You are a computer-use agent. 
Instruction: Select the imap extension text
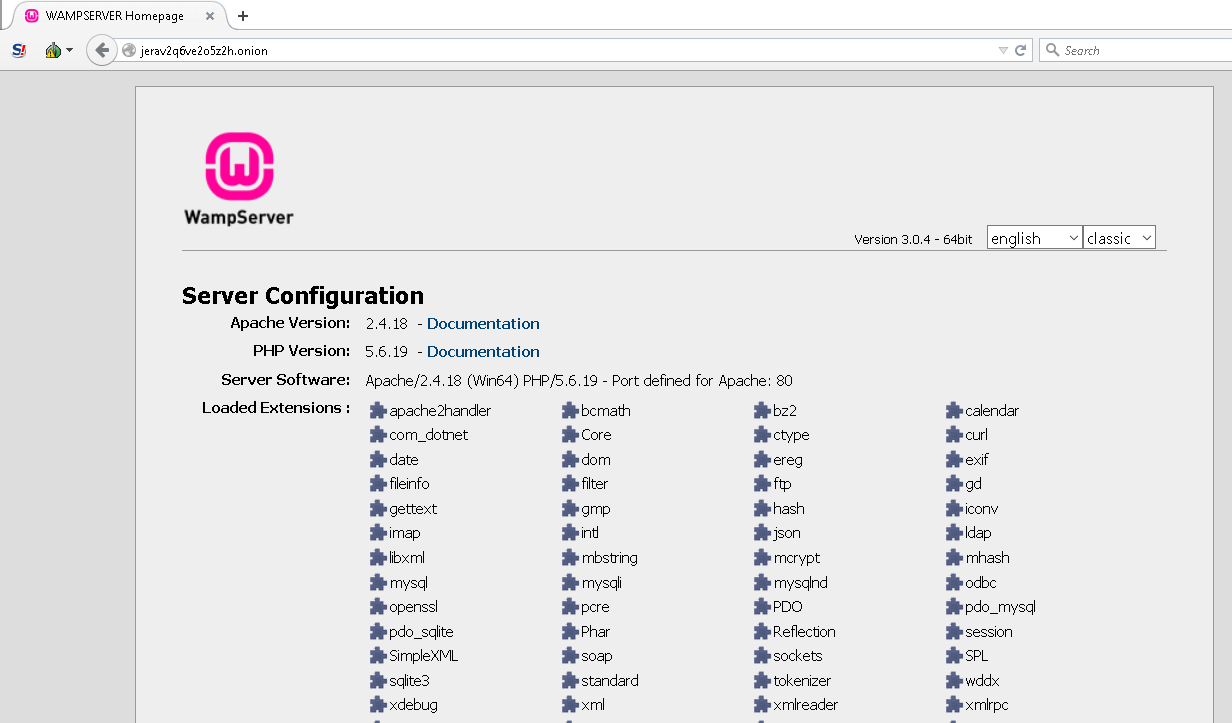[x=405, y=533]
